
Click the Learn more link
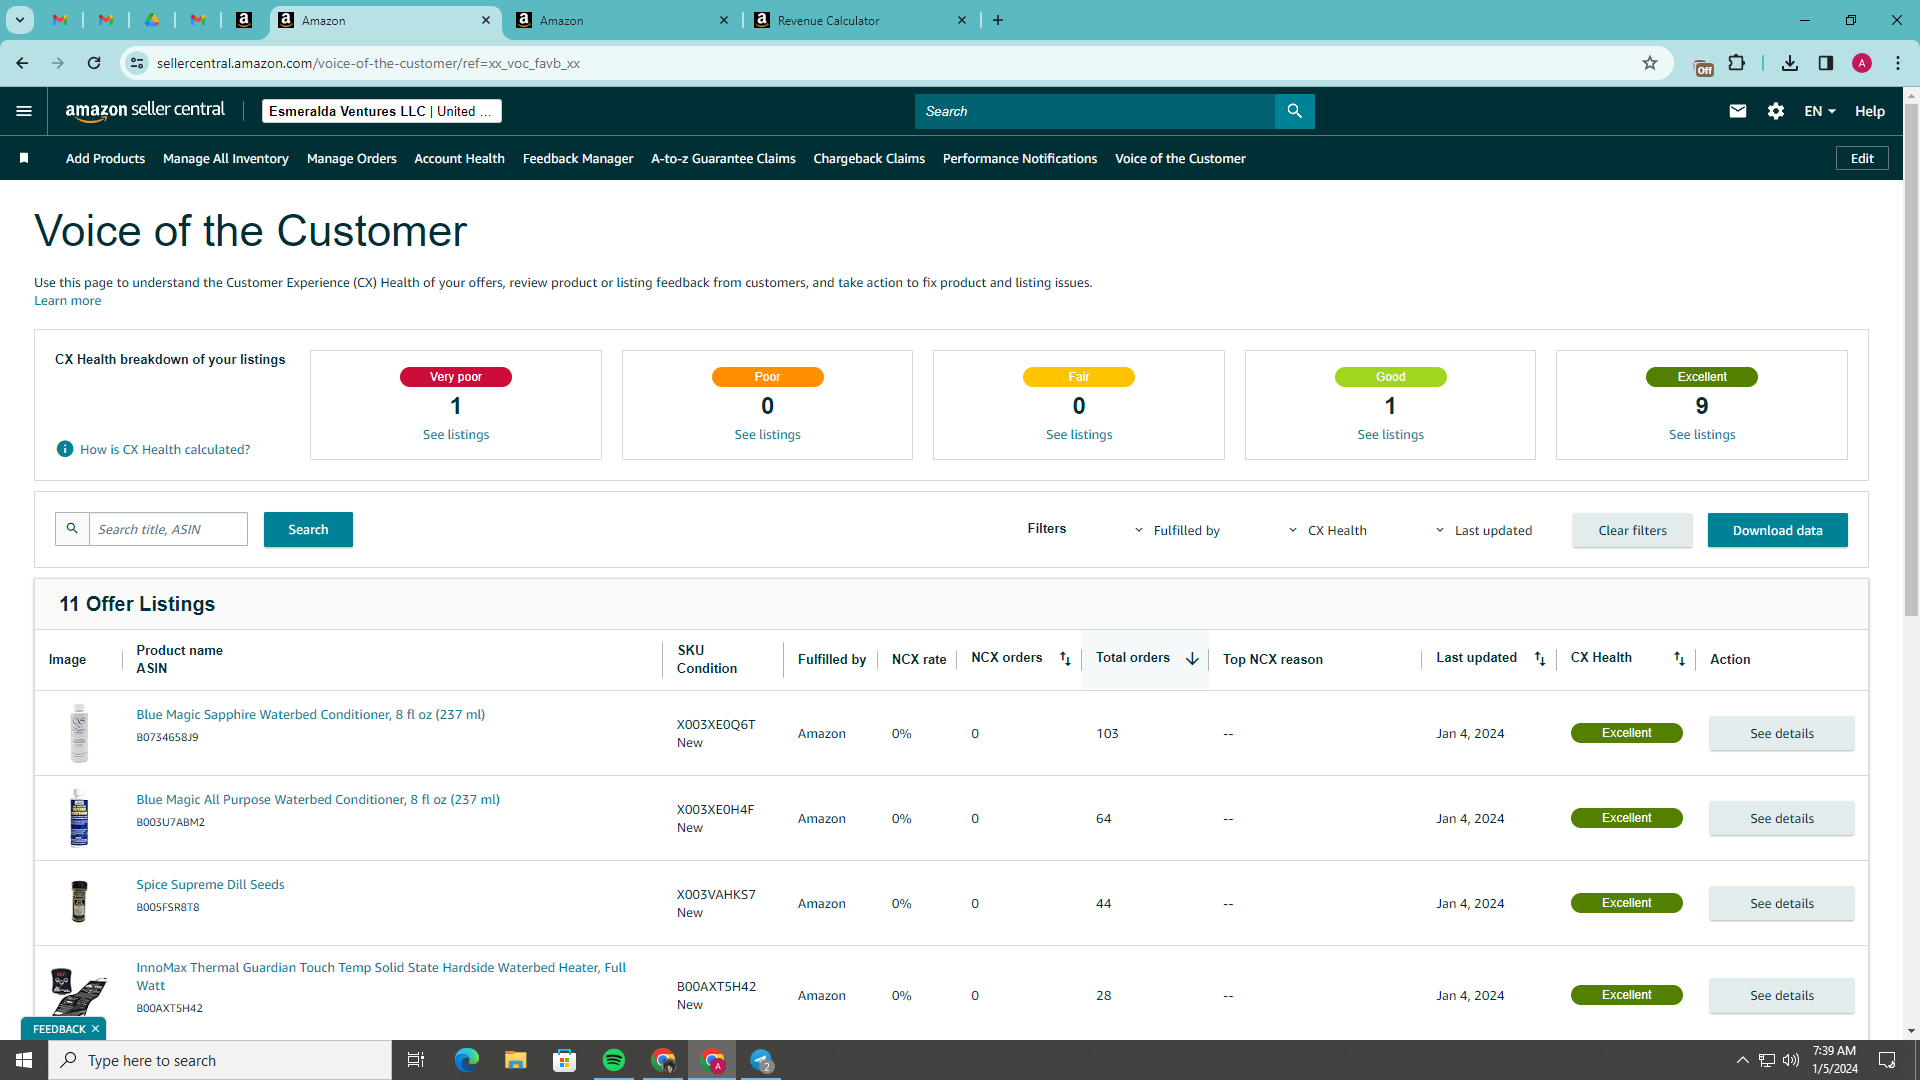tap(67, 301)
